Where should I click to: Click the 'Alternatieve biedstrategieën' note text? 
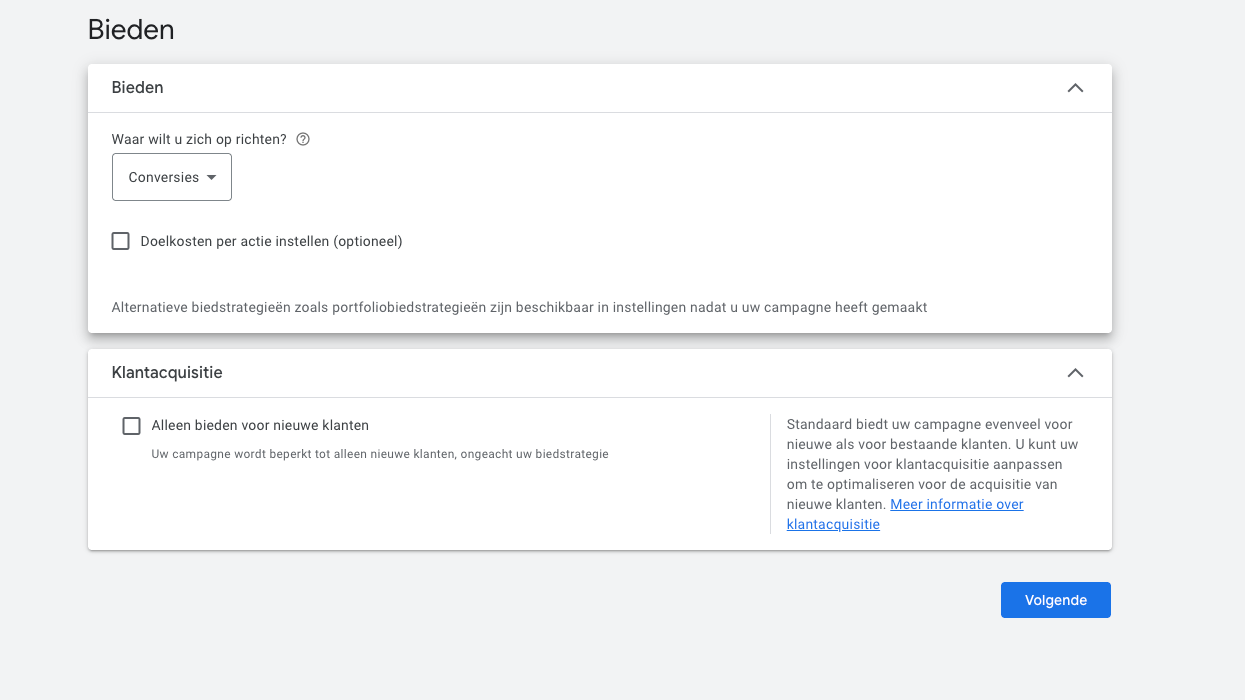[519, 308]
